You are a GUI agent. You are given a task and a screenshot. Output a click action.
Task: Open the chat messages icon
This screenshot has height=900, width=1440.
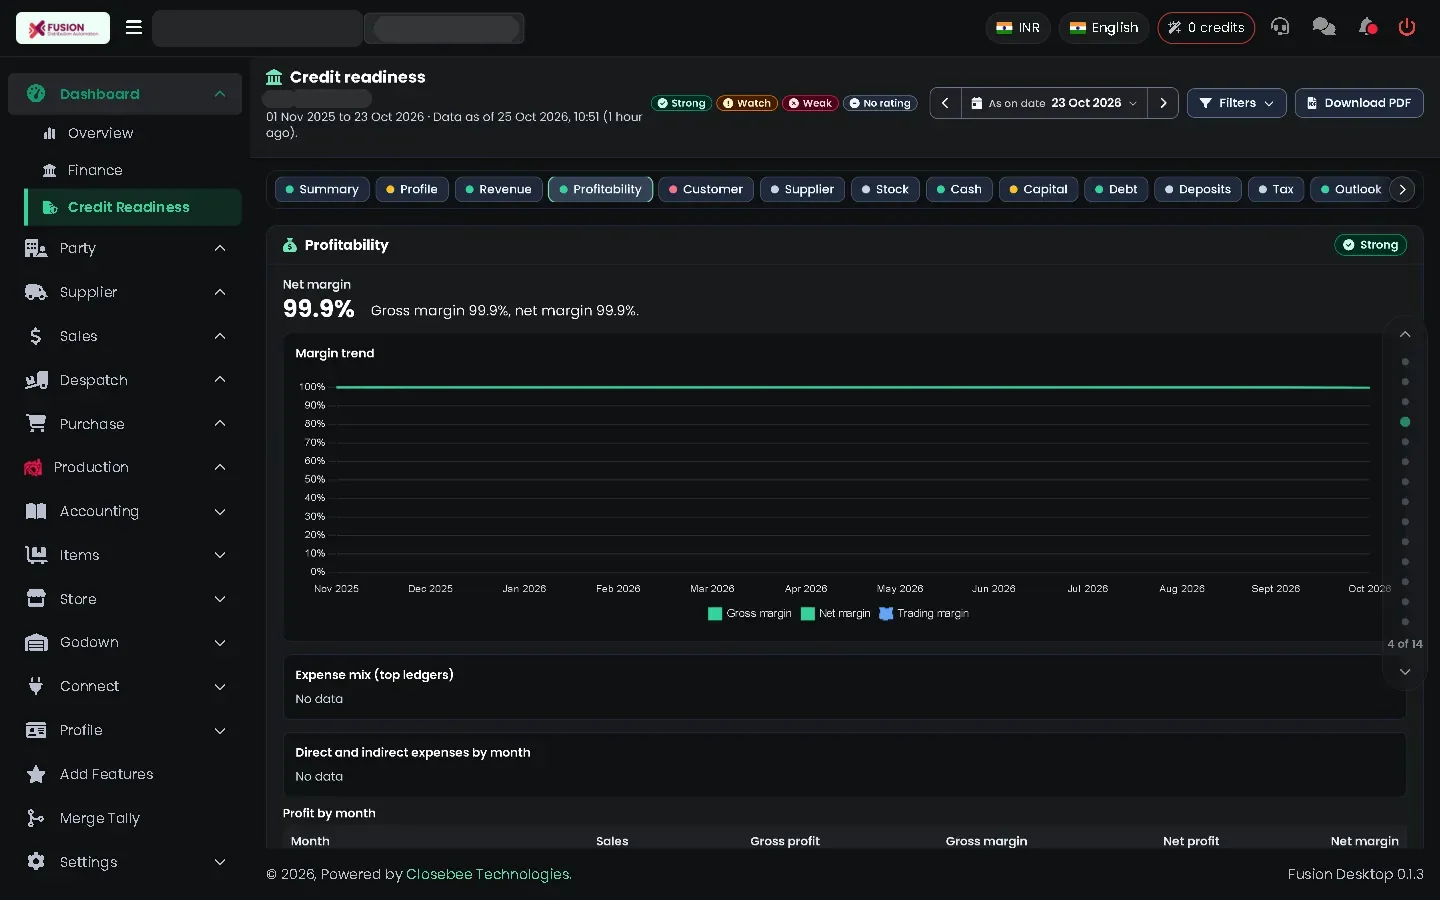point(1324,27)
